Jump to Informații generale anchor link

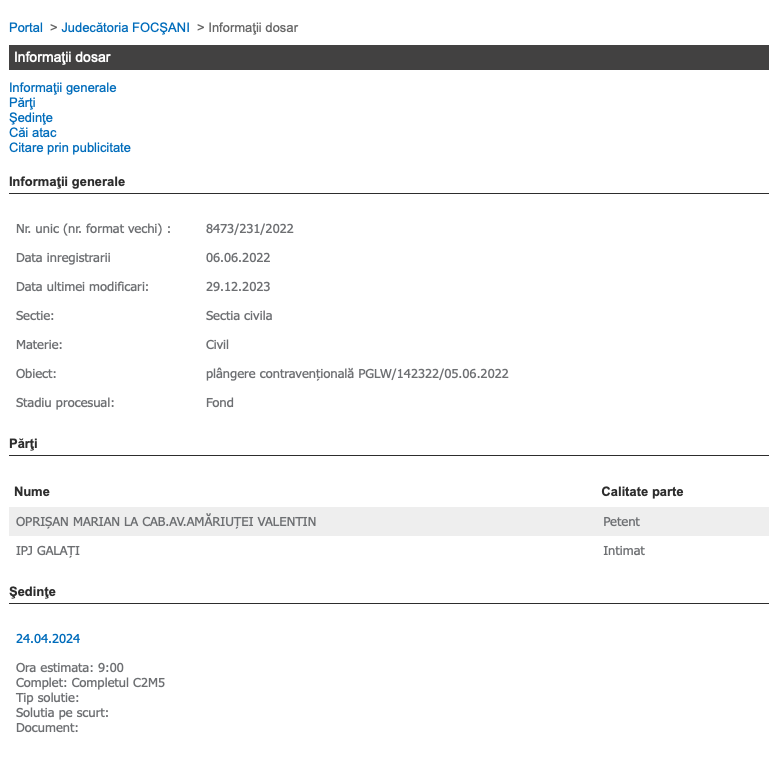[x=62, y=88]
